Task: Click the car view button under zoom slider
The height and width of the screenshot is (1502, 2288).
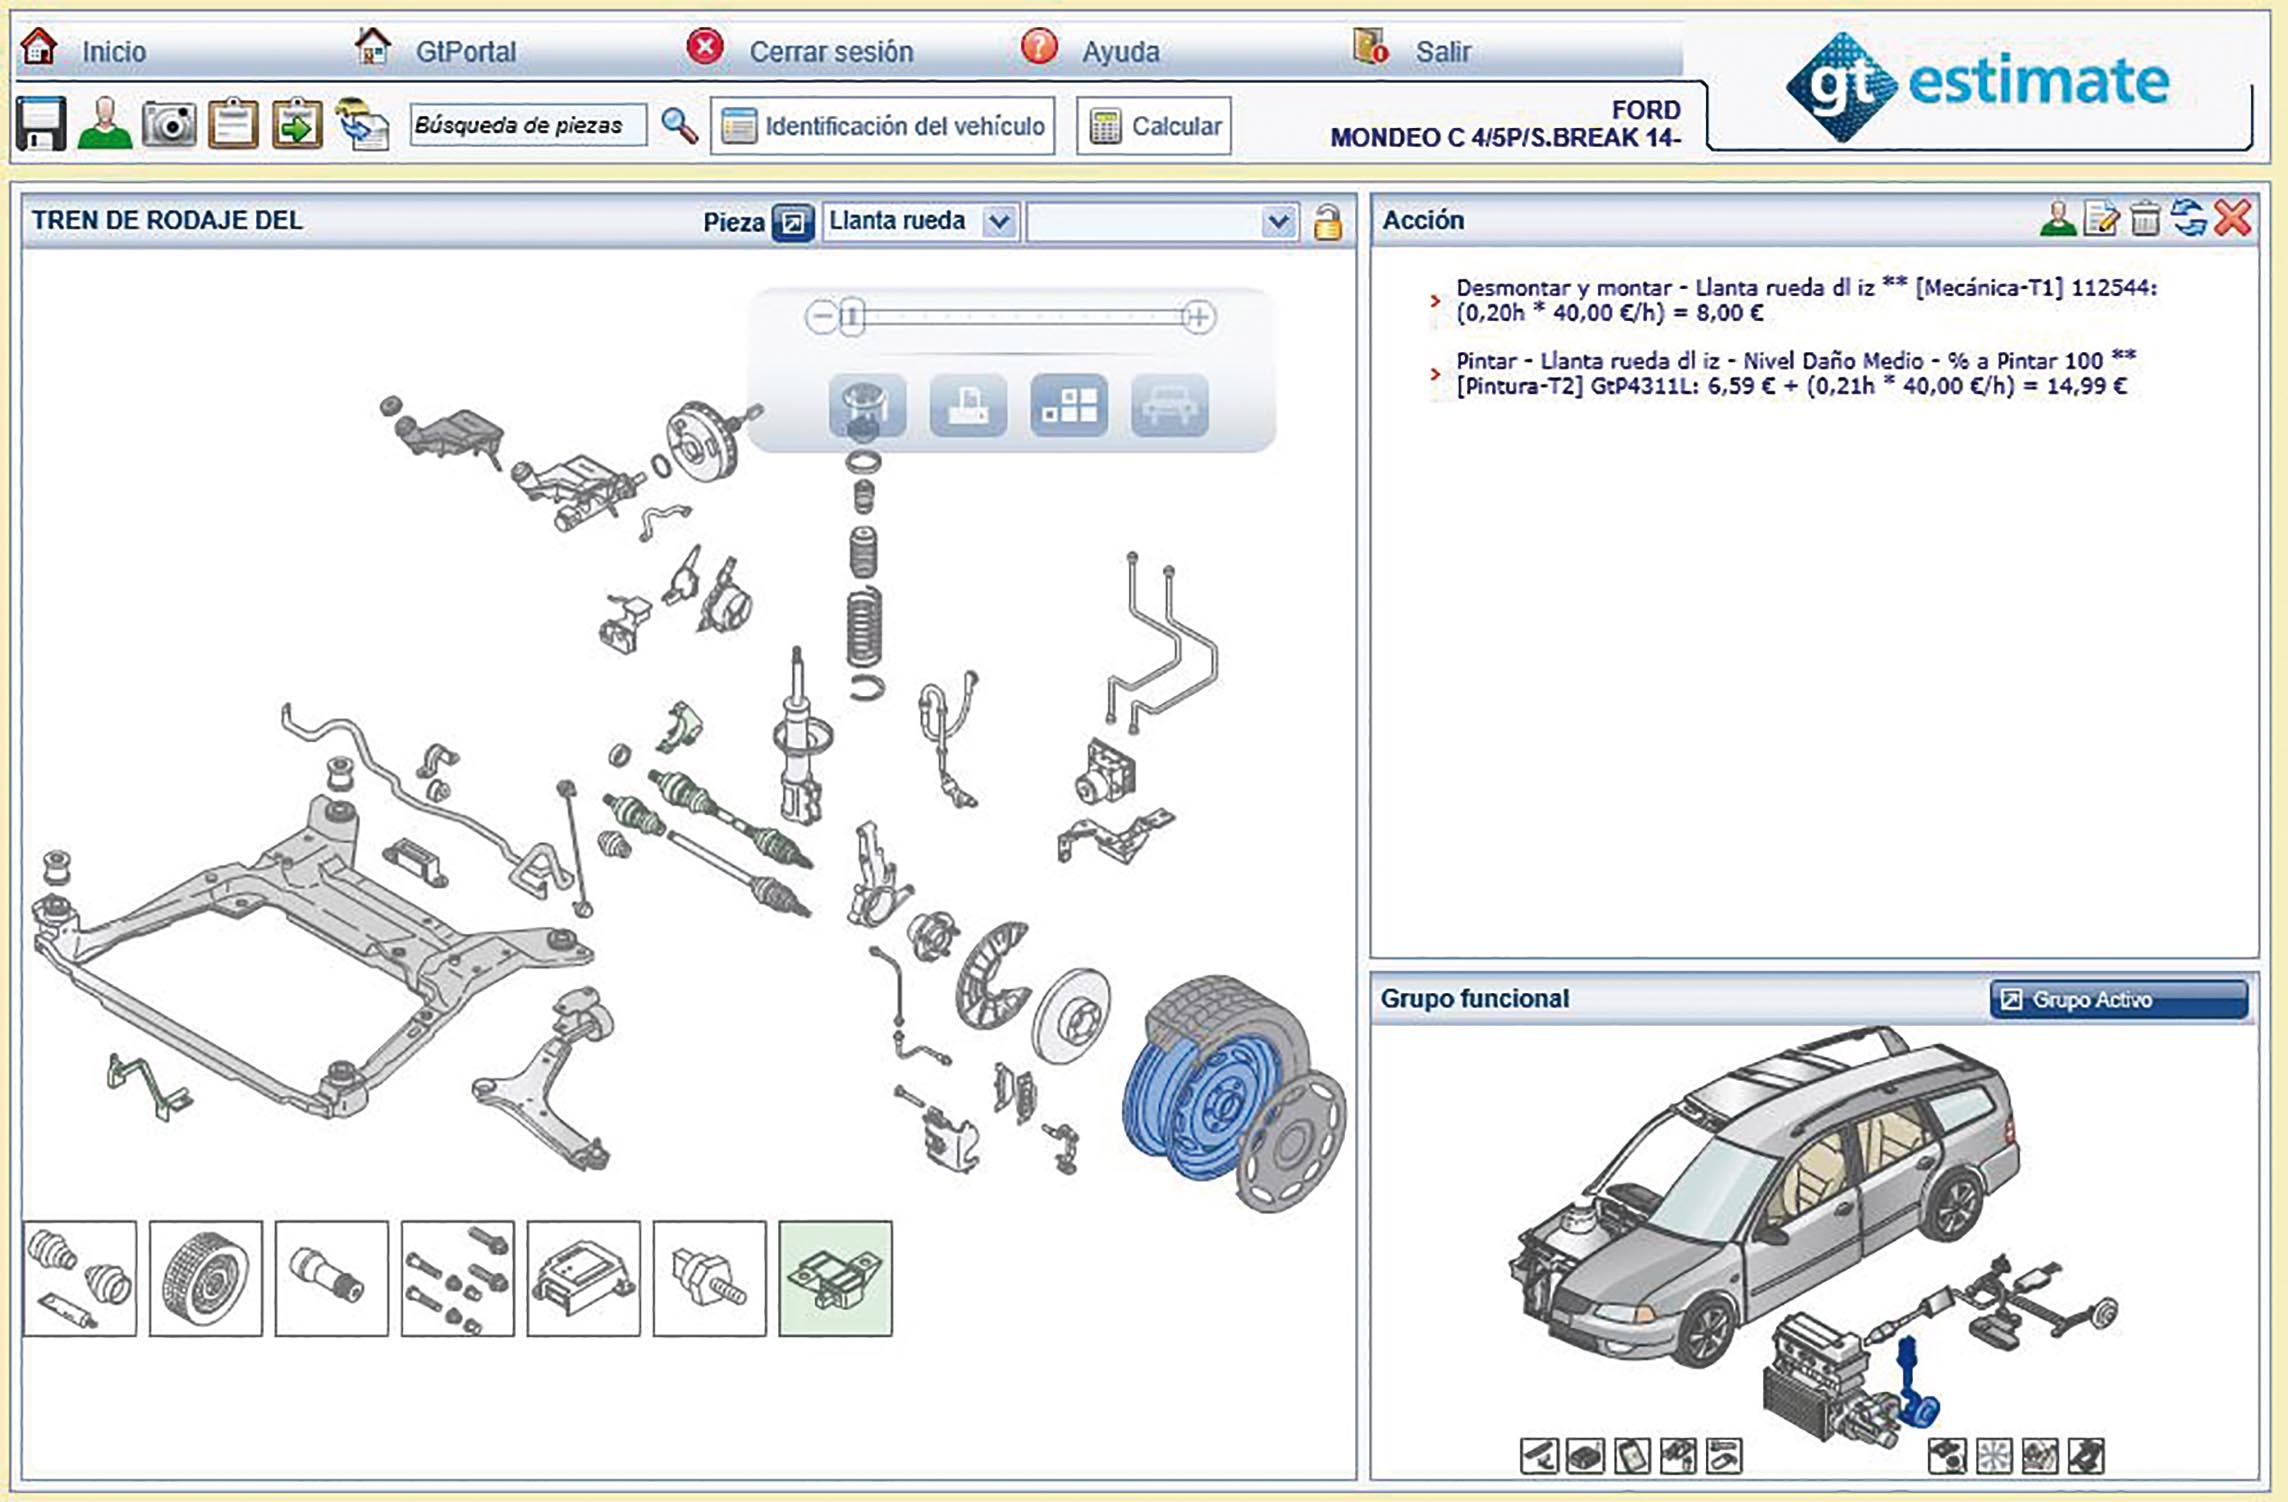Action: click(x=1170, y=406)
